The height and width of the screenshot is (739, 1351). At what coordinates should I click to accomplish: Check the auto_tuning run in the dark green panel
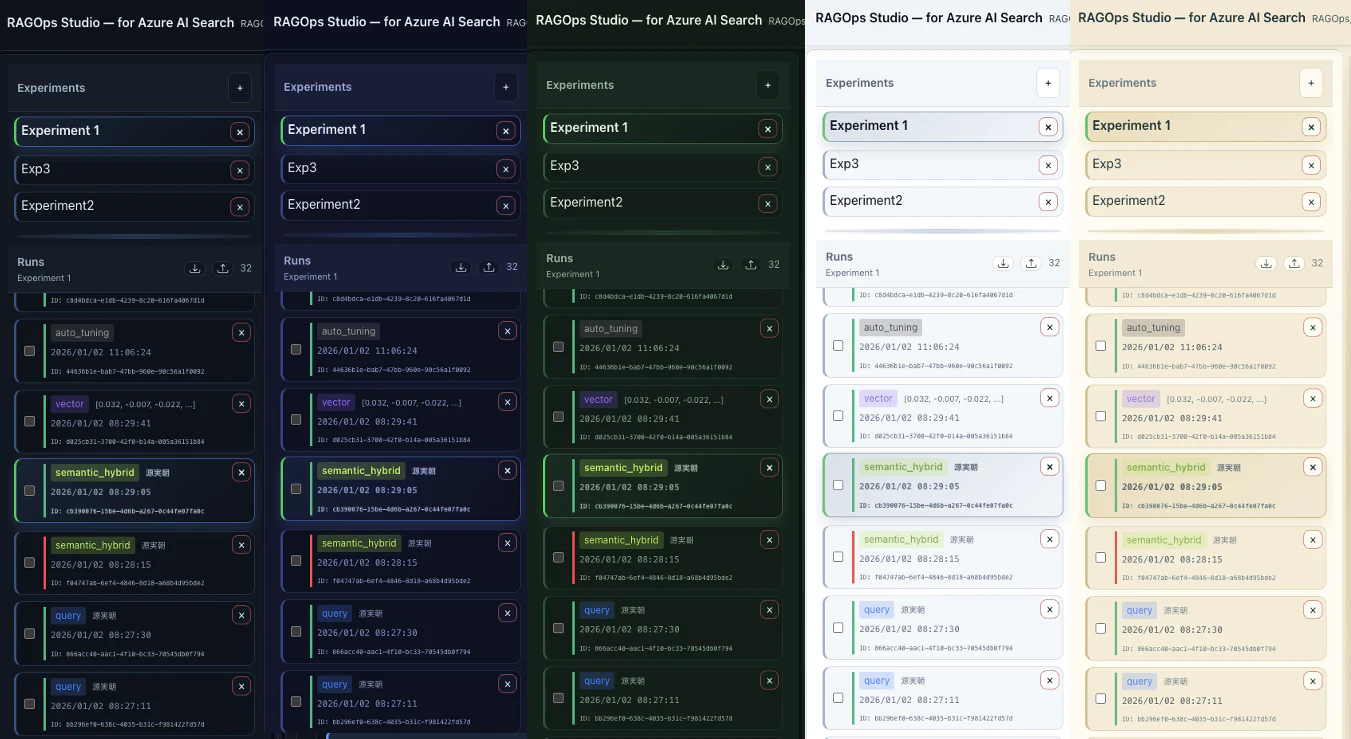click(558, 347)
